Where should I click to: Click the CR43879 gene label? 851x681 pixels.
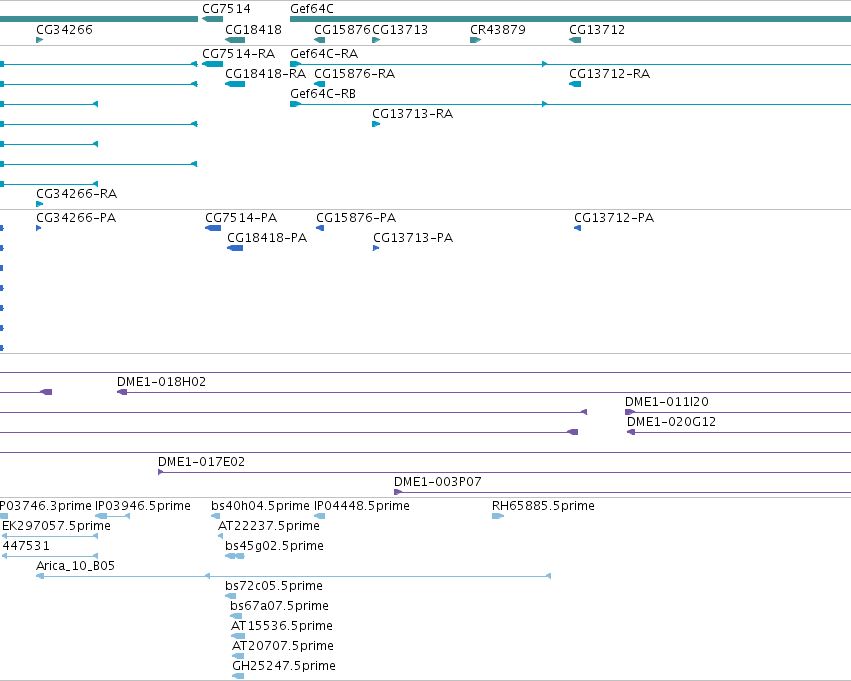(498, 29)
